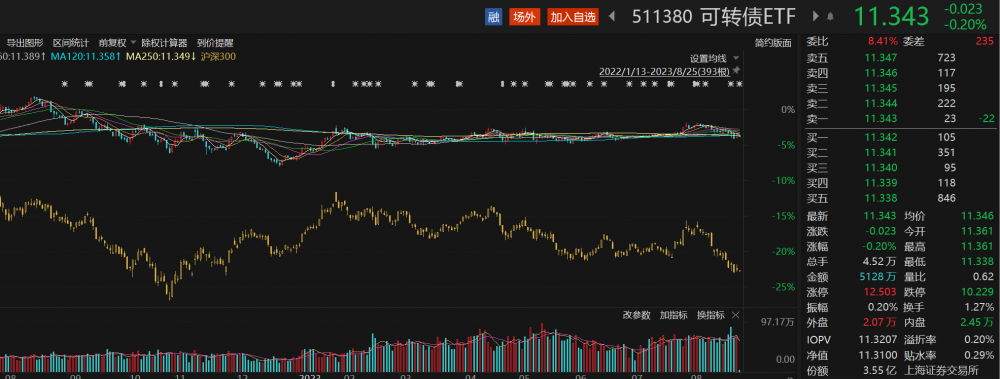Click 加指标 to add indicator
Image resolution: width=1000 pixels, height=379 pixels.
point(673,315)
